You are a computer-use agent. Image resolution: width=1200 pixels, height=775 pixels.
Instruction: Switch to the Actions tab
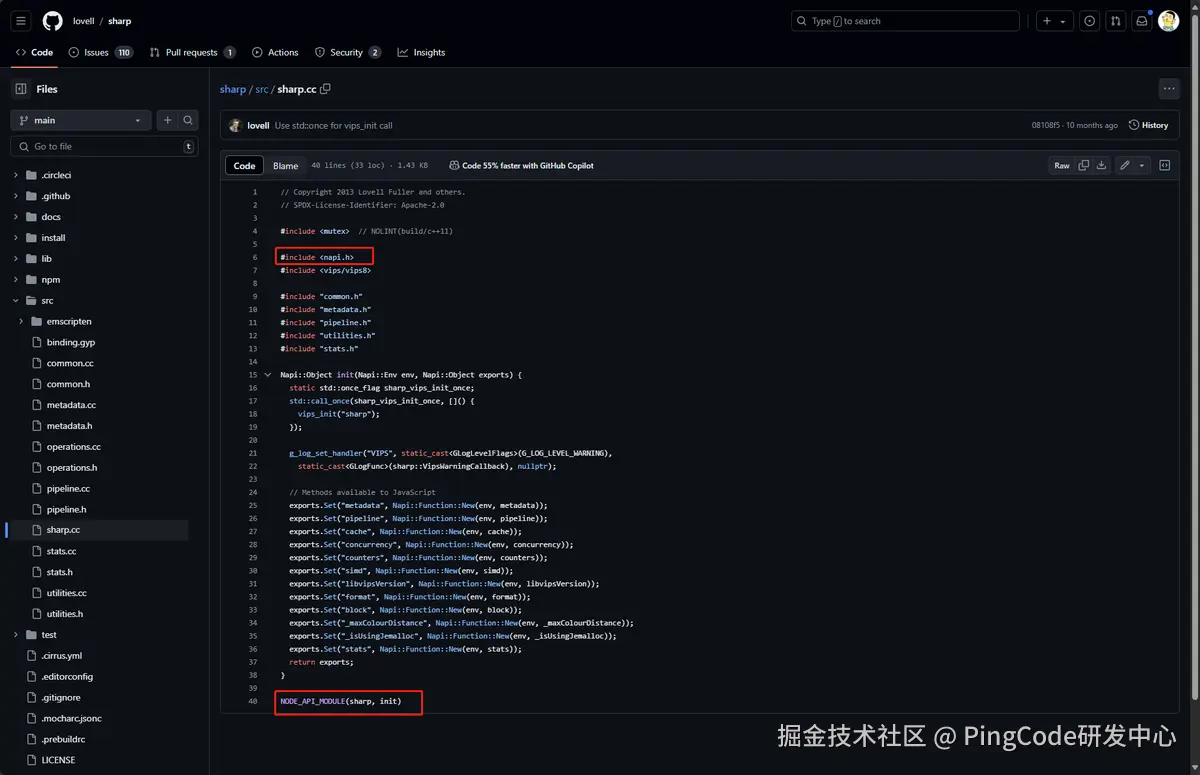click(x=276, y=52)
